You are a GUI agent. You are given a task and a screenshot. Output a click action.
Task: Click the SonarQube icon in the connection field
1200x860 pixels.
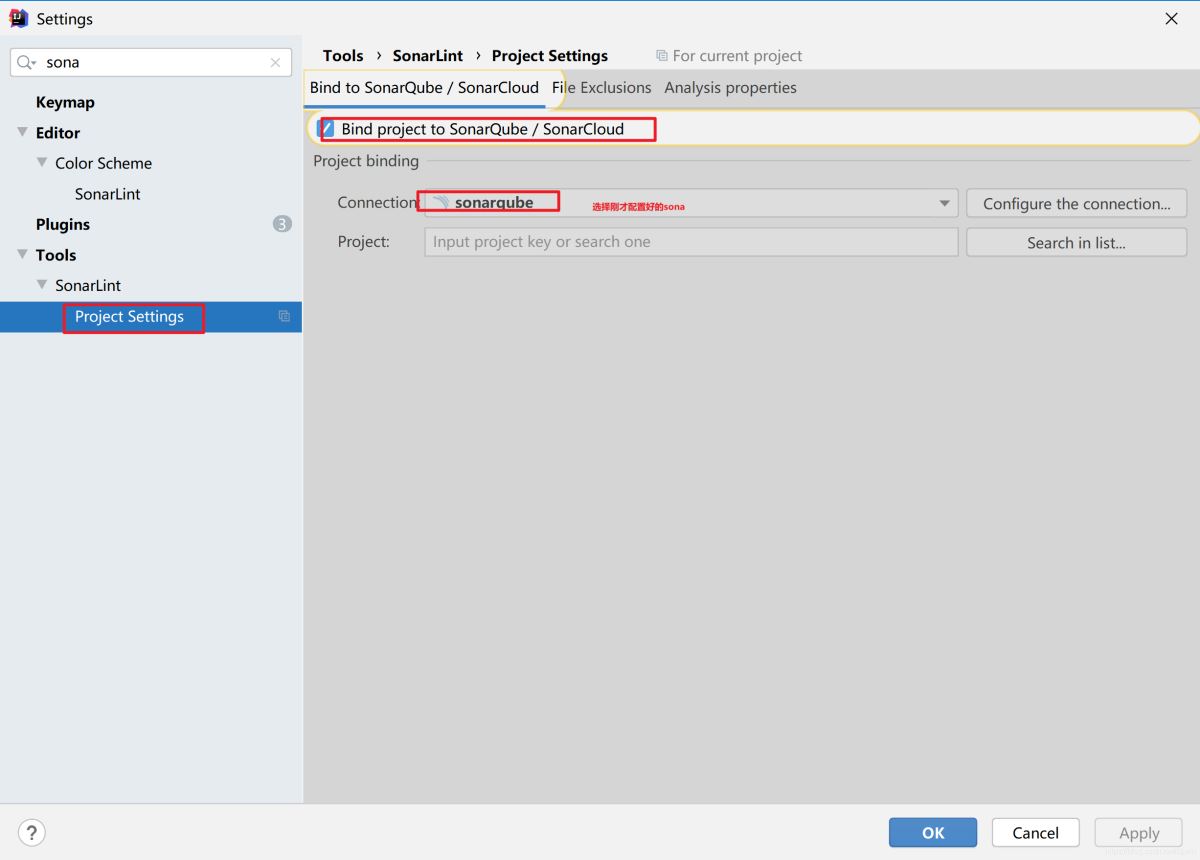pyautogui.click(x=440, y=202)
